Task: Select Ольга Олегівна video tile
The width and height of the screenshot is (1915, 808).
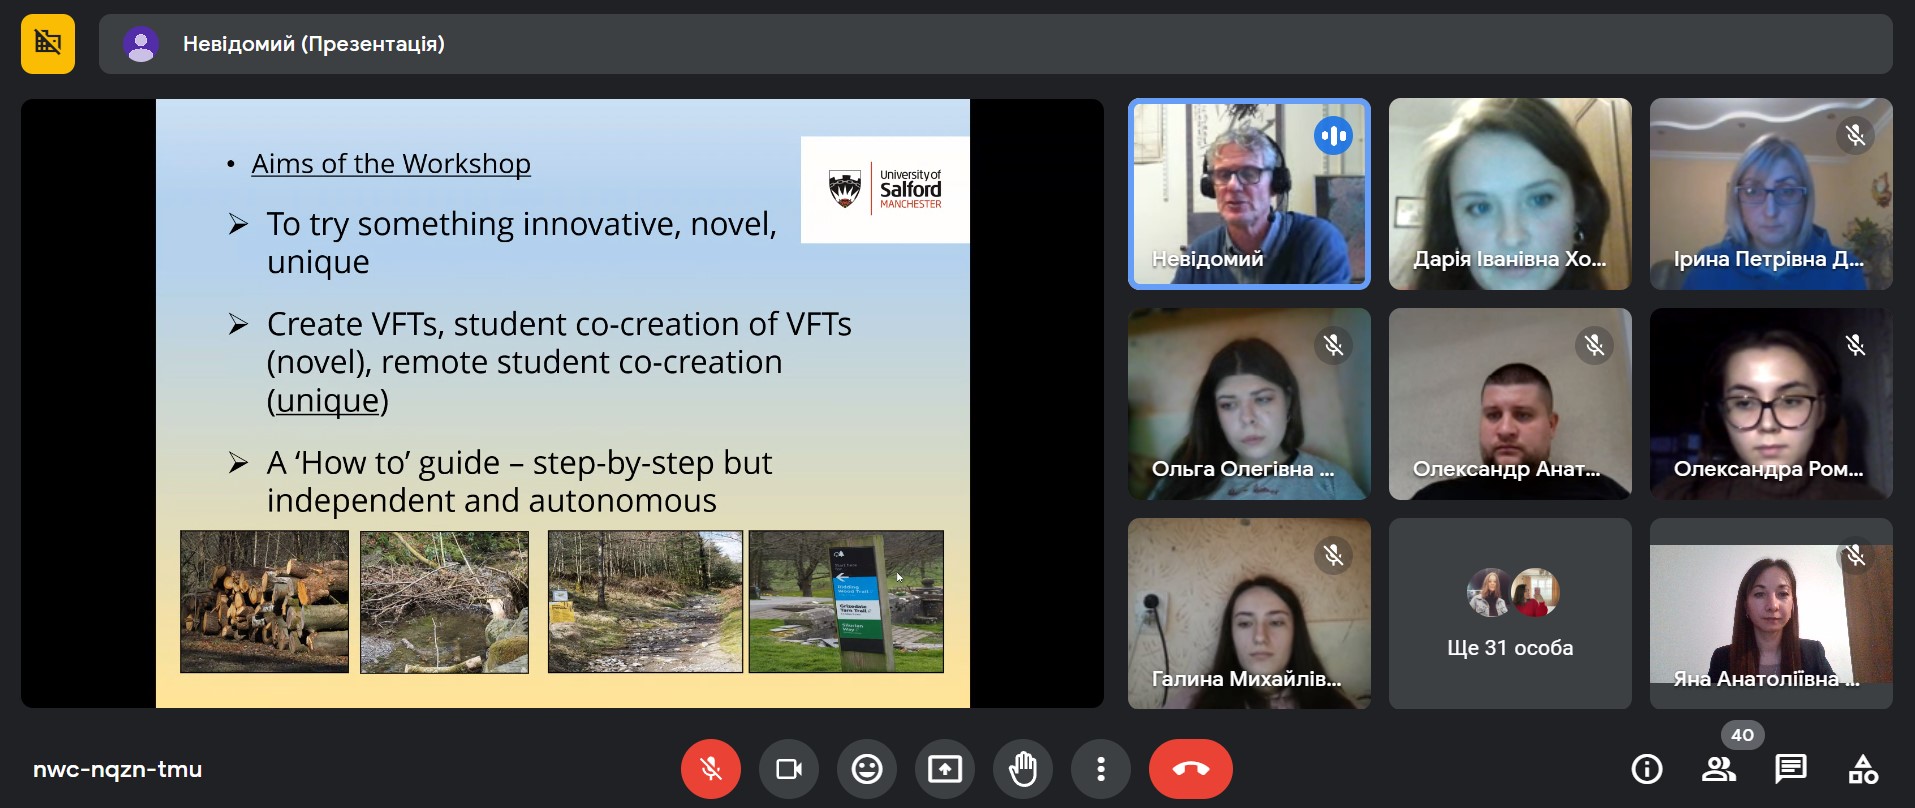Action: pos(1249,404)
